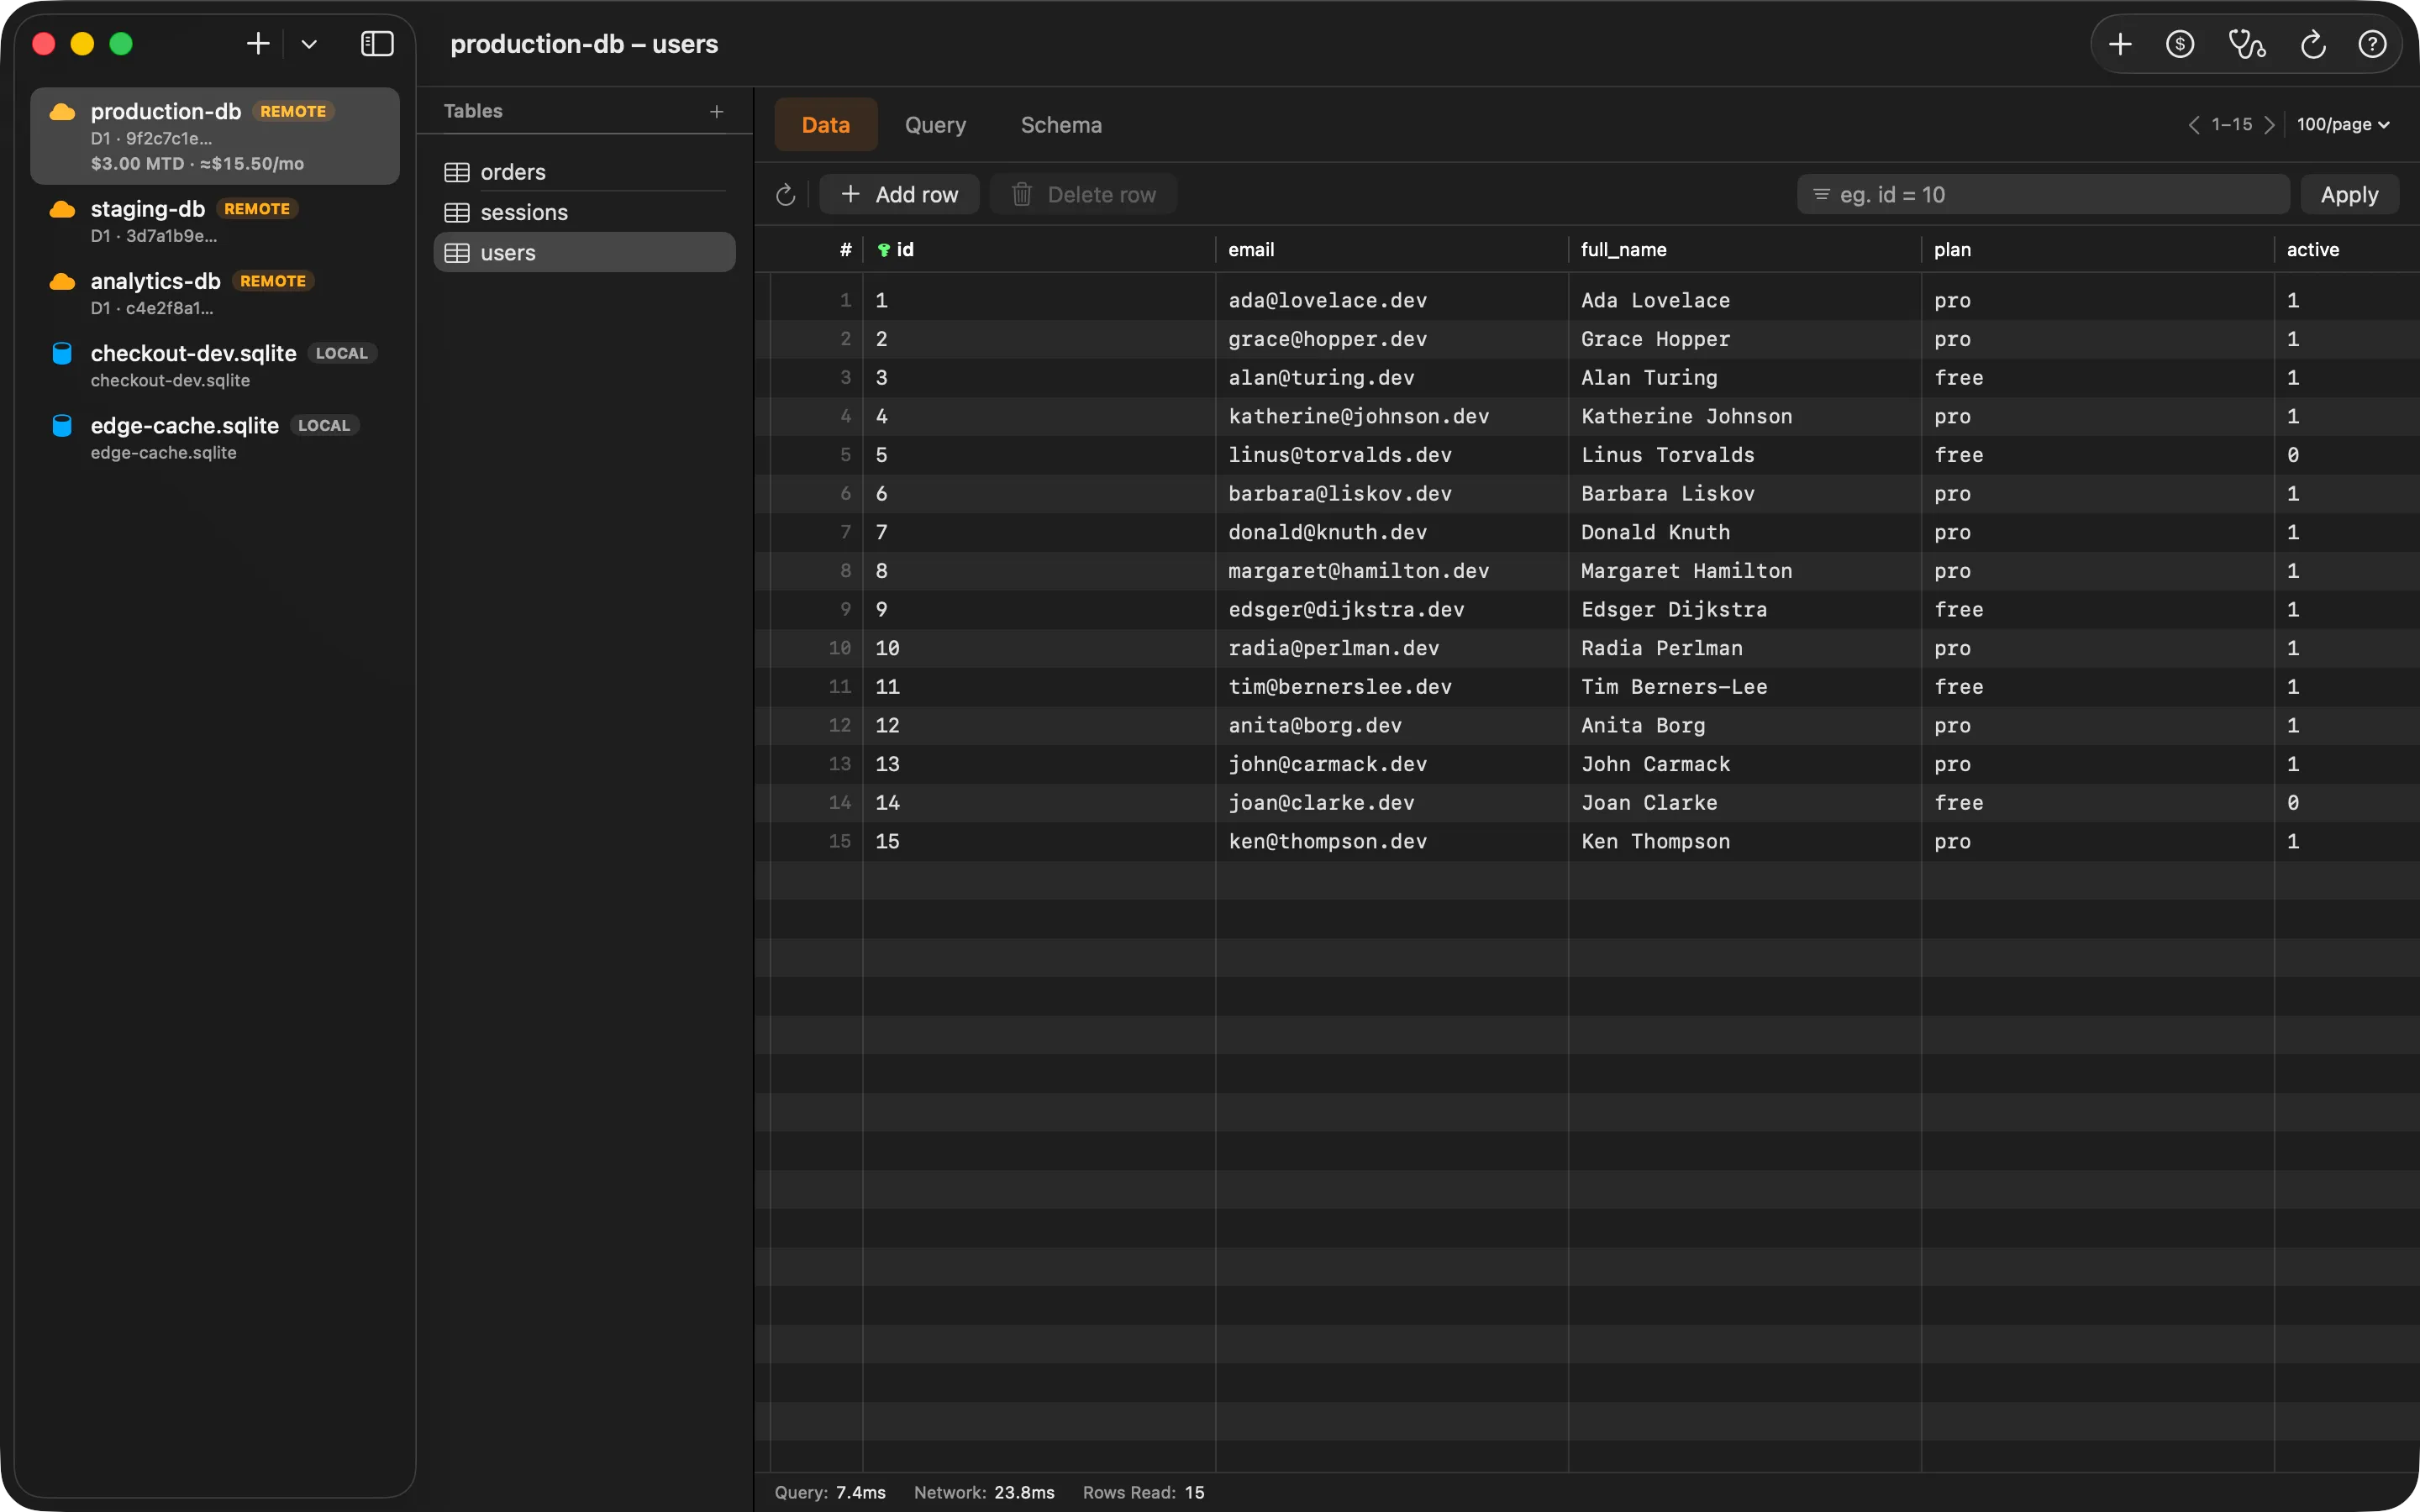Viewport: 2420px width, 1512px height.
Task: Switch to the Schema tab
Action: (1061, 125)
